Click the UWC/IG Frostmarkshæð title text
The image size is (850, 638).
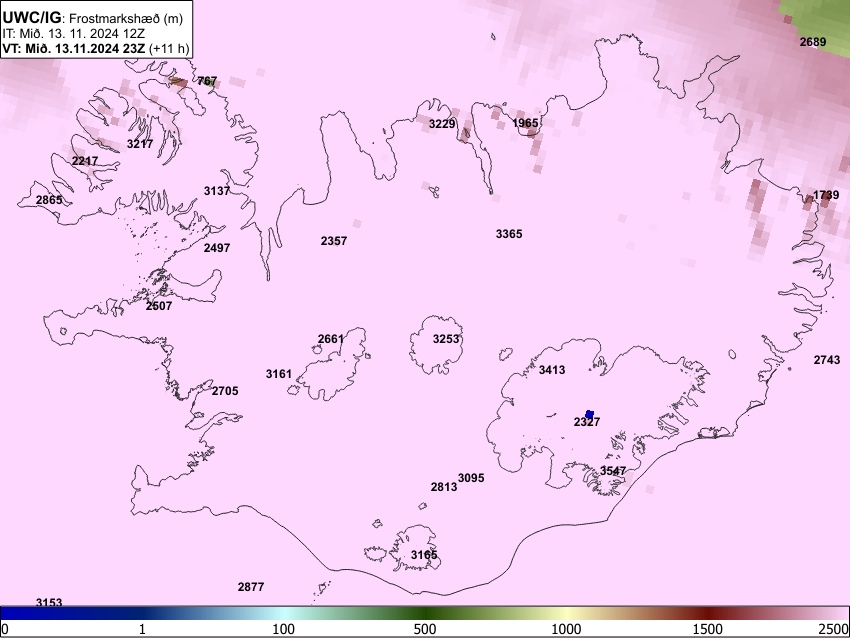coord(93,18)
